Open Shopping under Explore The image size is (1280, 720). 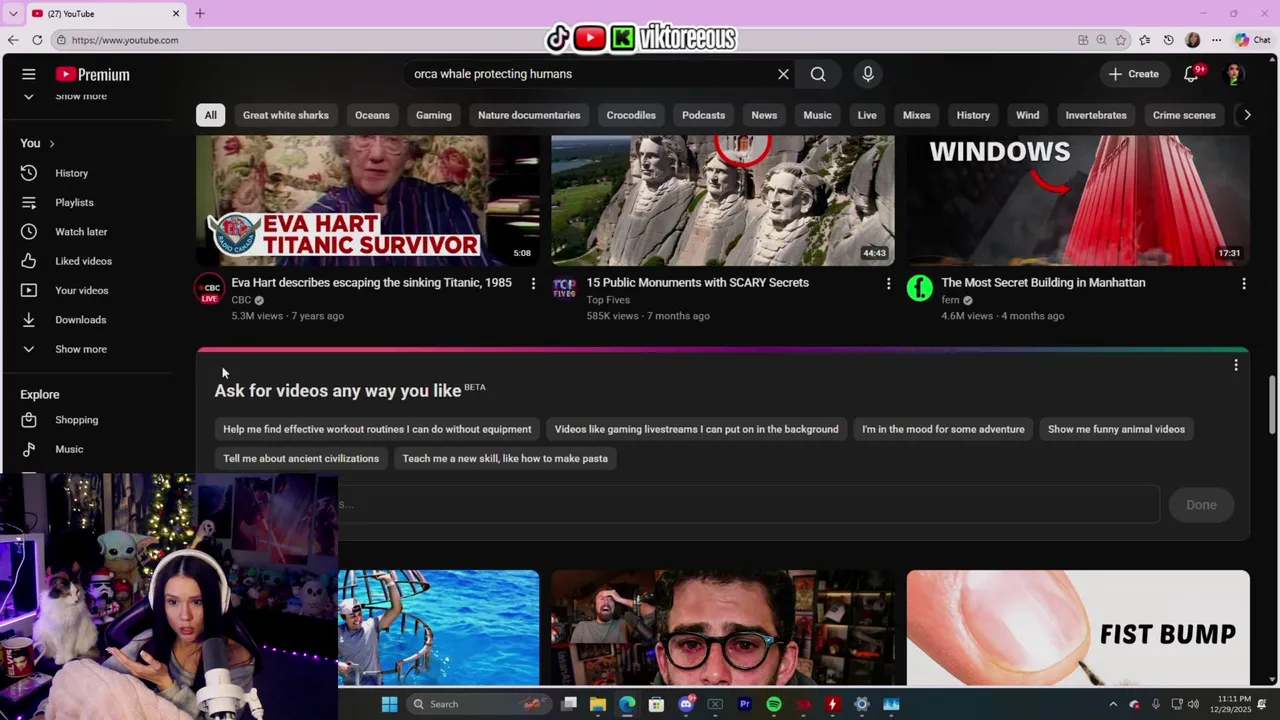[76, 420]
